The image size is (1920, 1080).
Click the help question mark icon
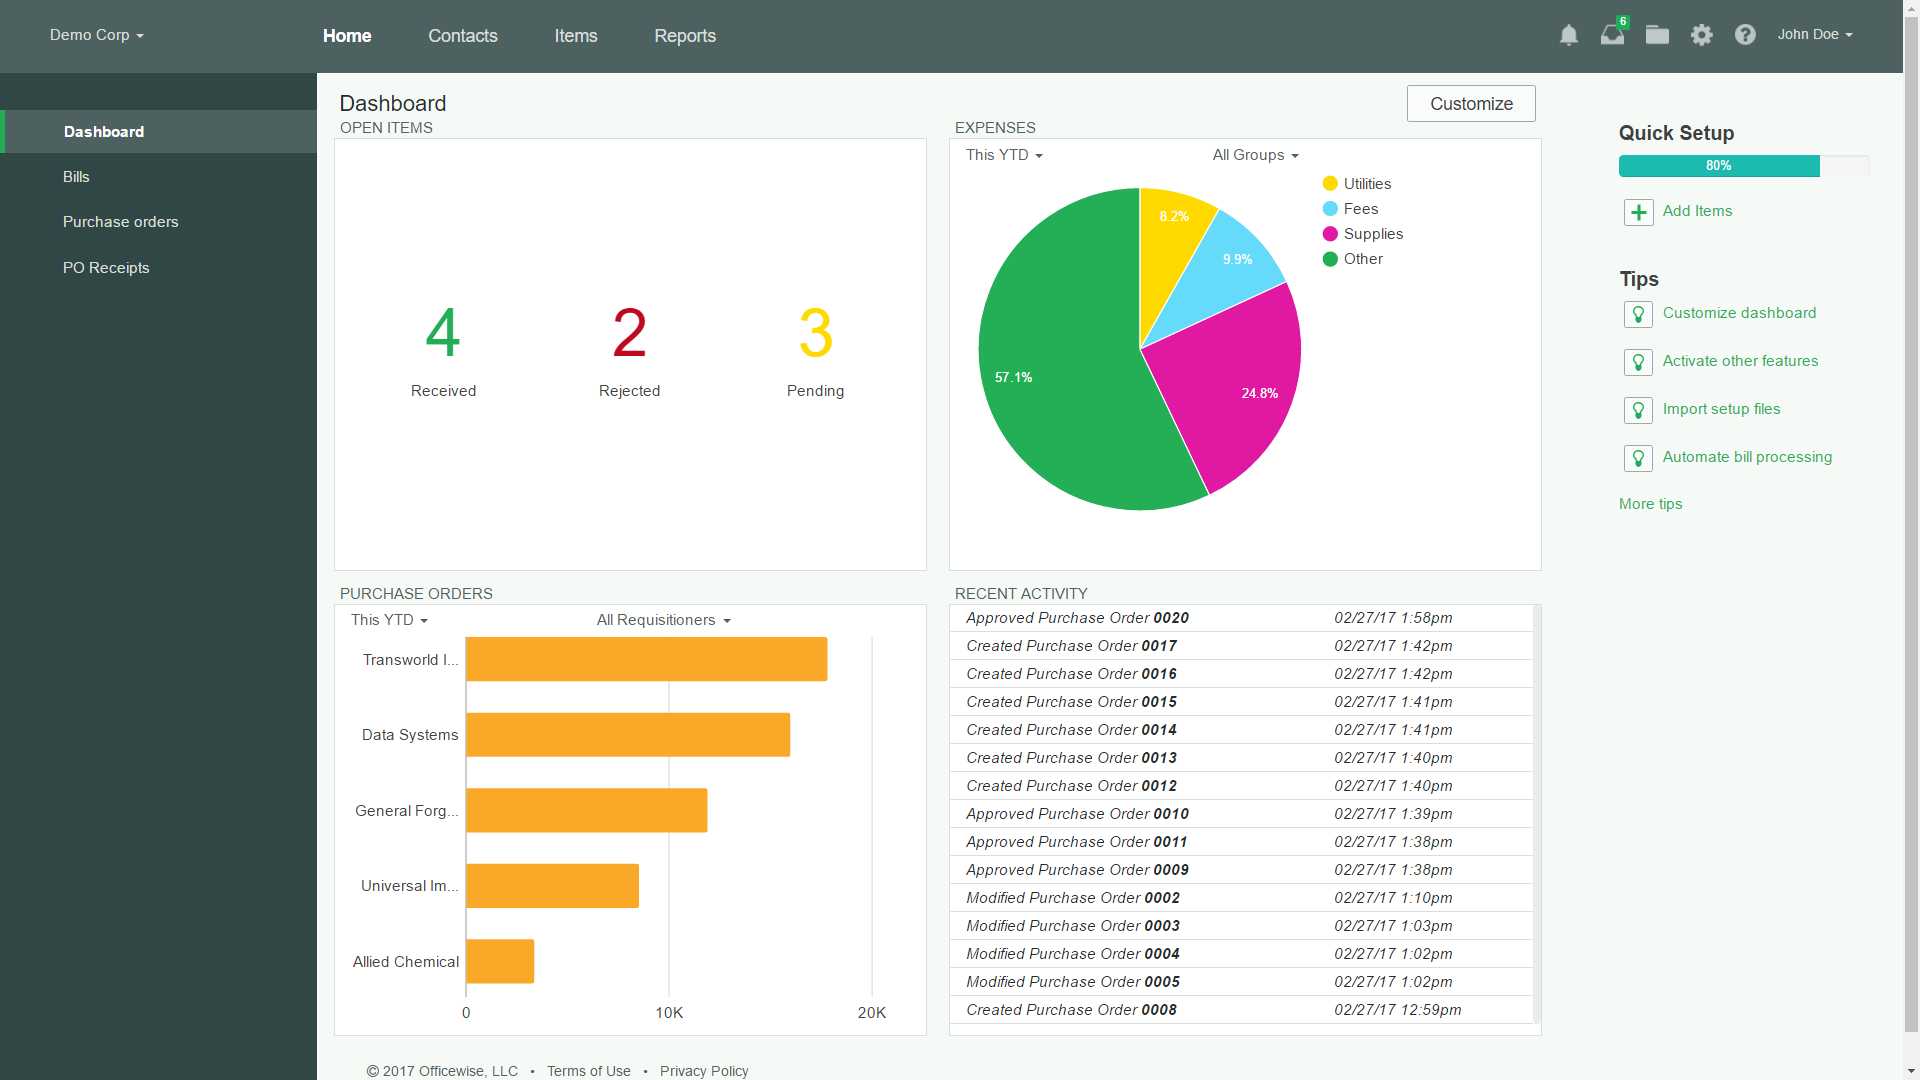tap(1745, 35)
